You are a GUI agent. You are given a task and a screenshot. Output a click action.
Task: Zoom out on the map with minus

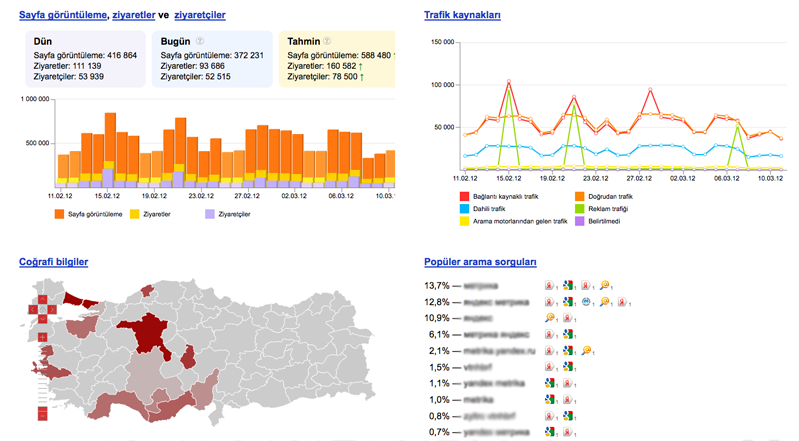42,416
